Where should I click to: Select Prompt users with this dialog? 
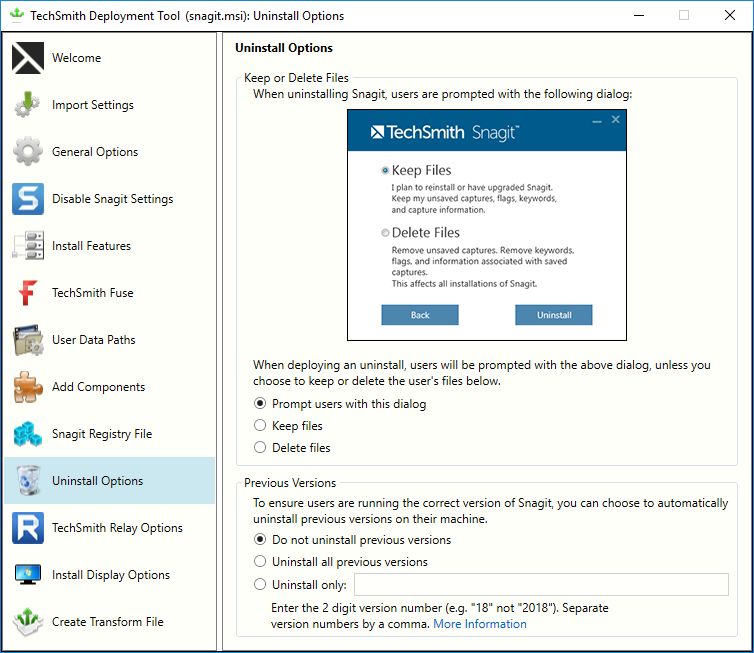click(339, 404)
